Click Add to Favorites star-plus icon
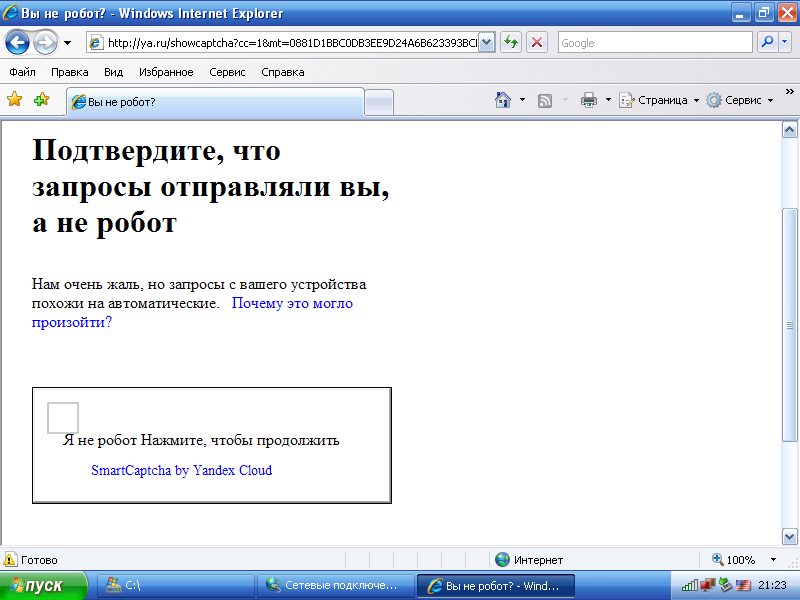 pos(41,99)
